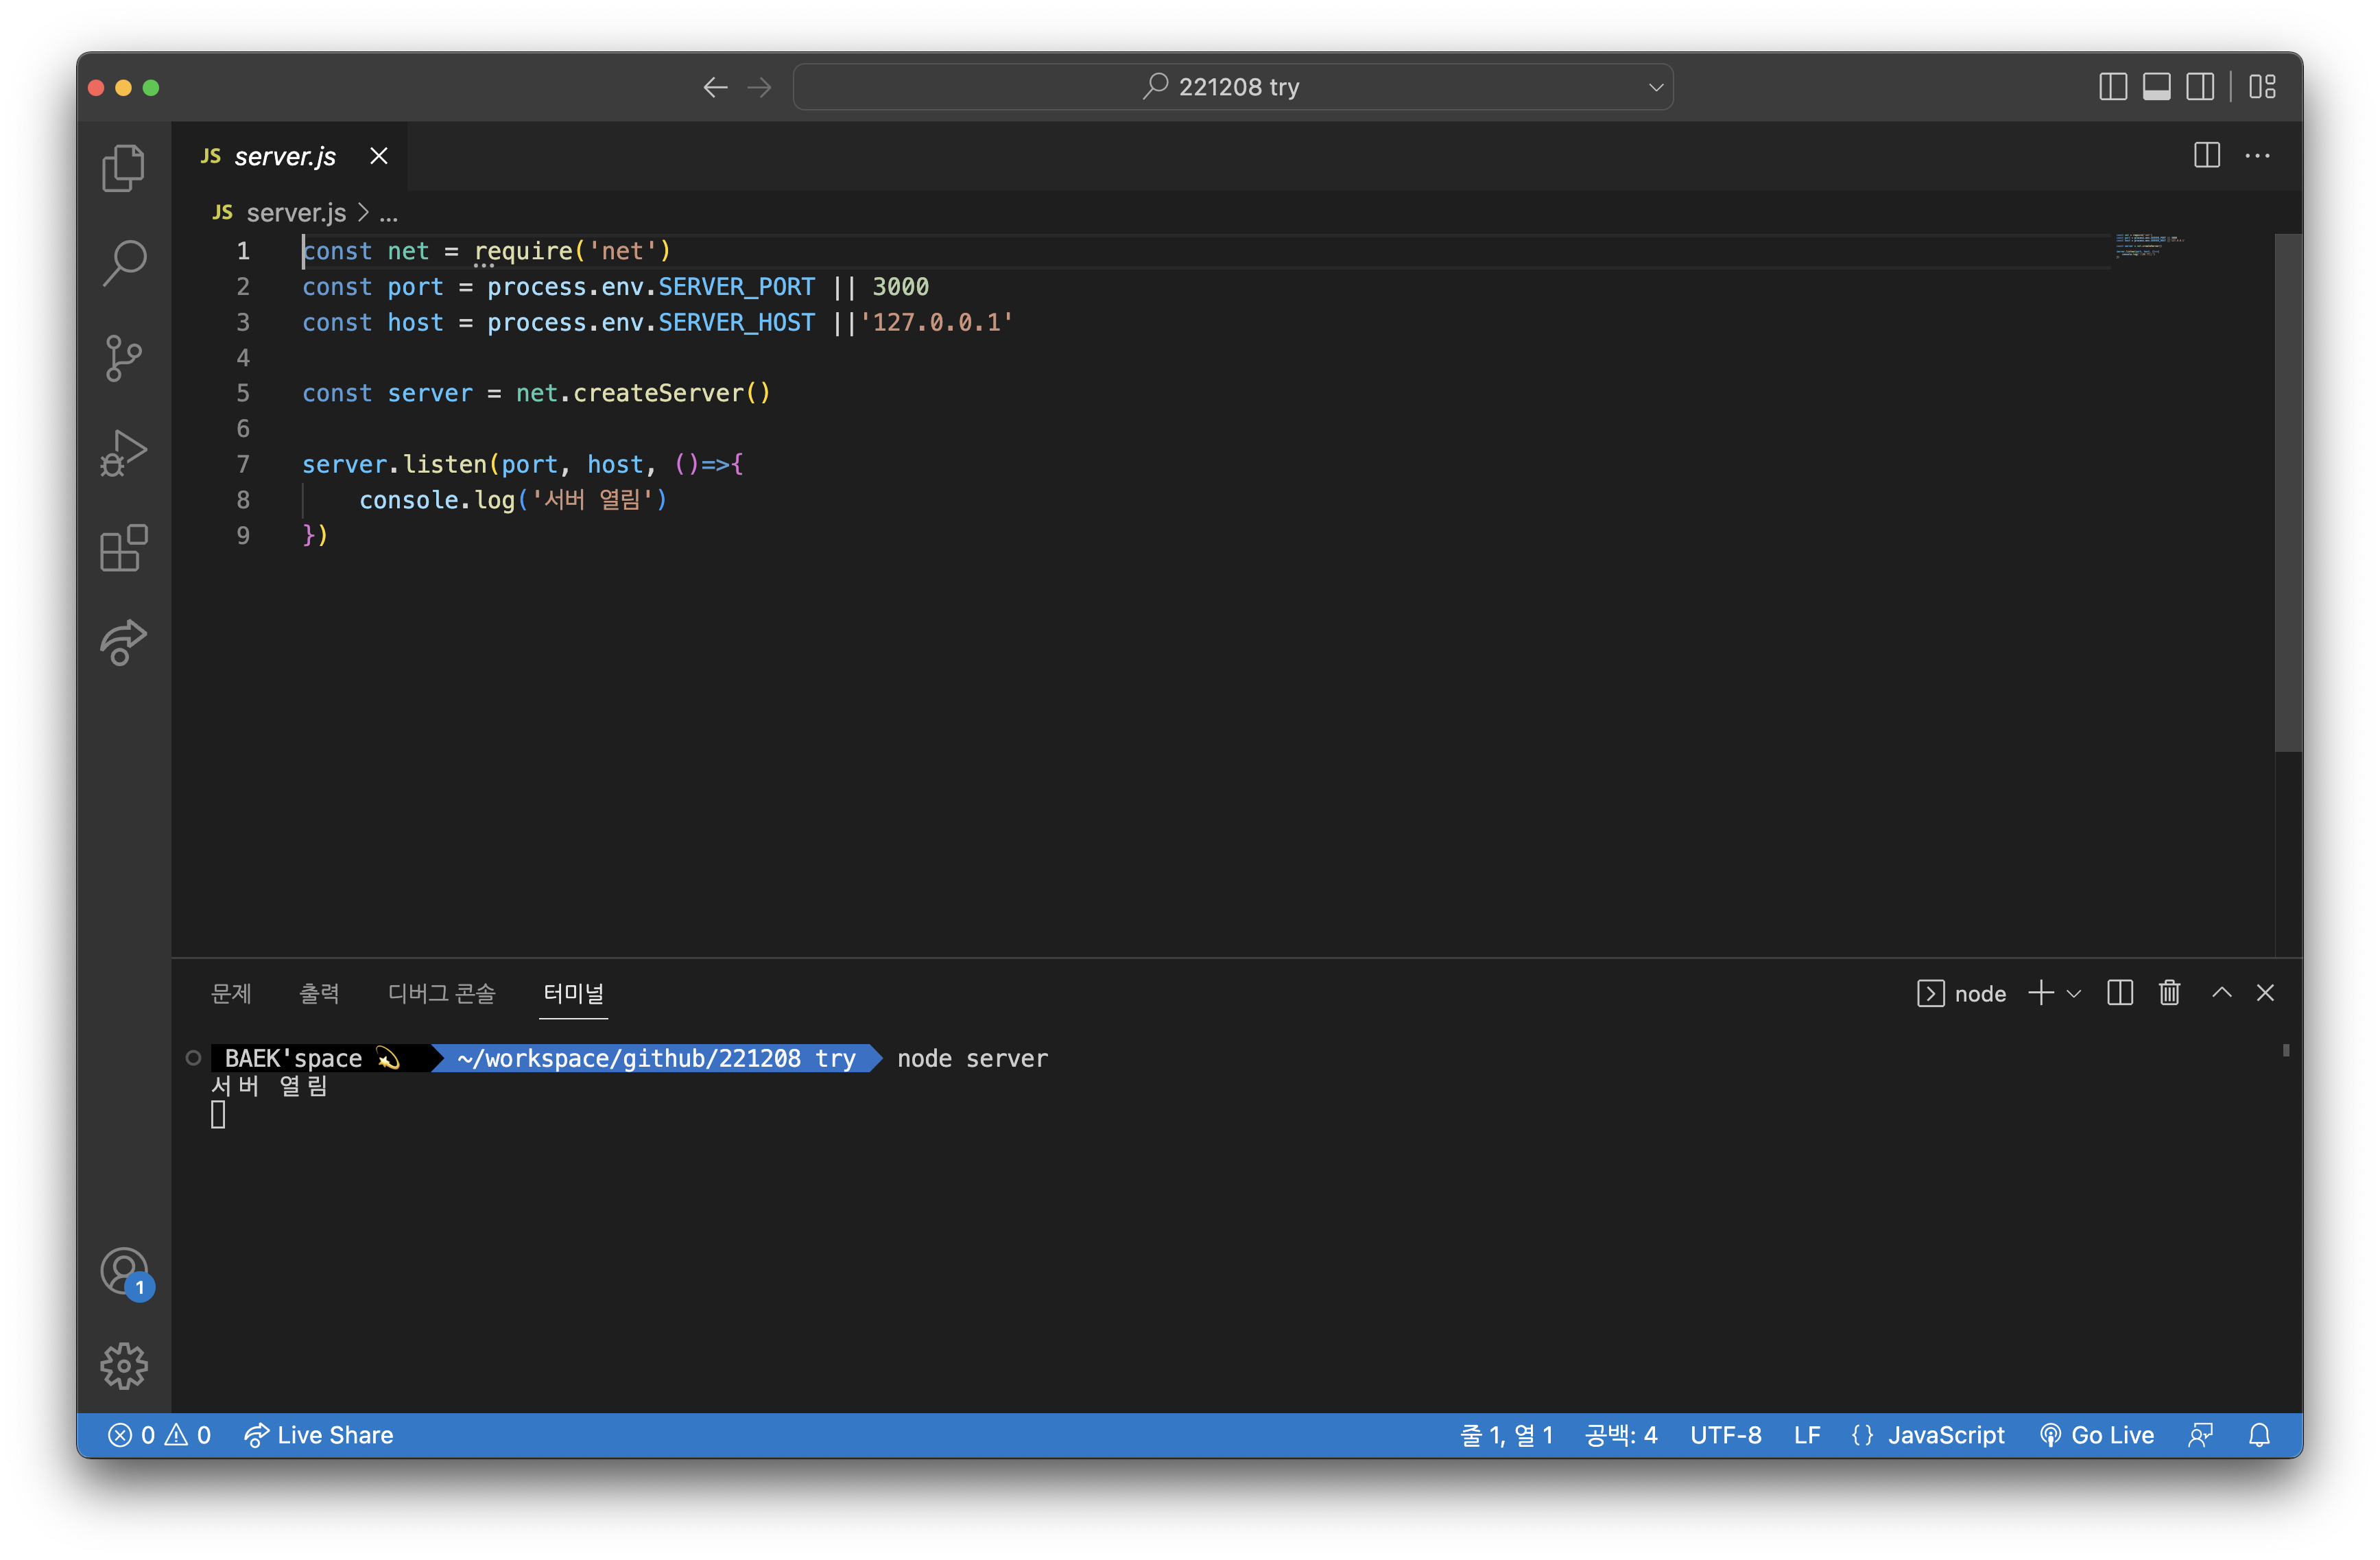Screen dimensions: 2380x1560
Task: Switch to 출력 panel tab
Action: click(x=319, y=993)
